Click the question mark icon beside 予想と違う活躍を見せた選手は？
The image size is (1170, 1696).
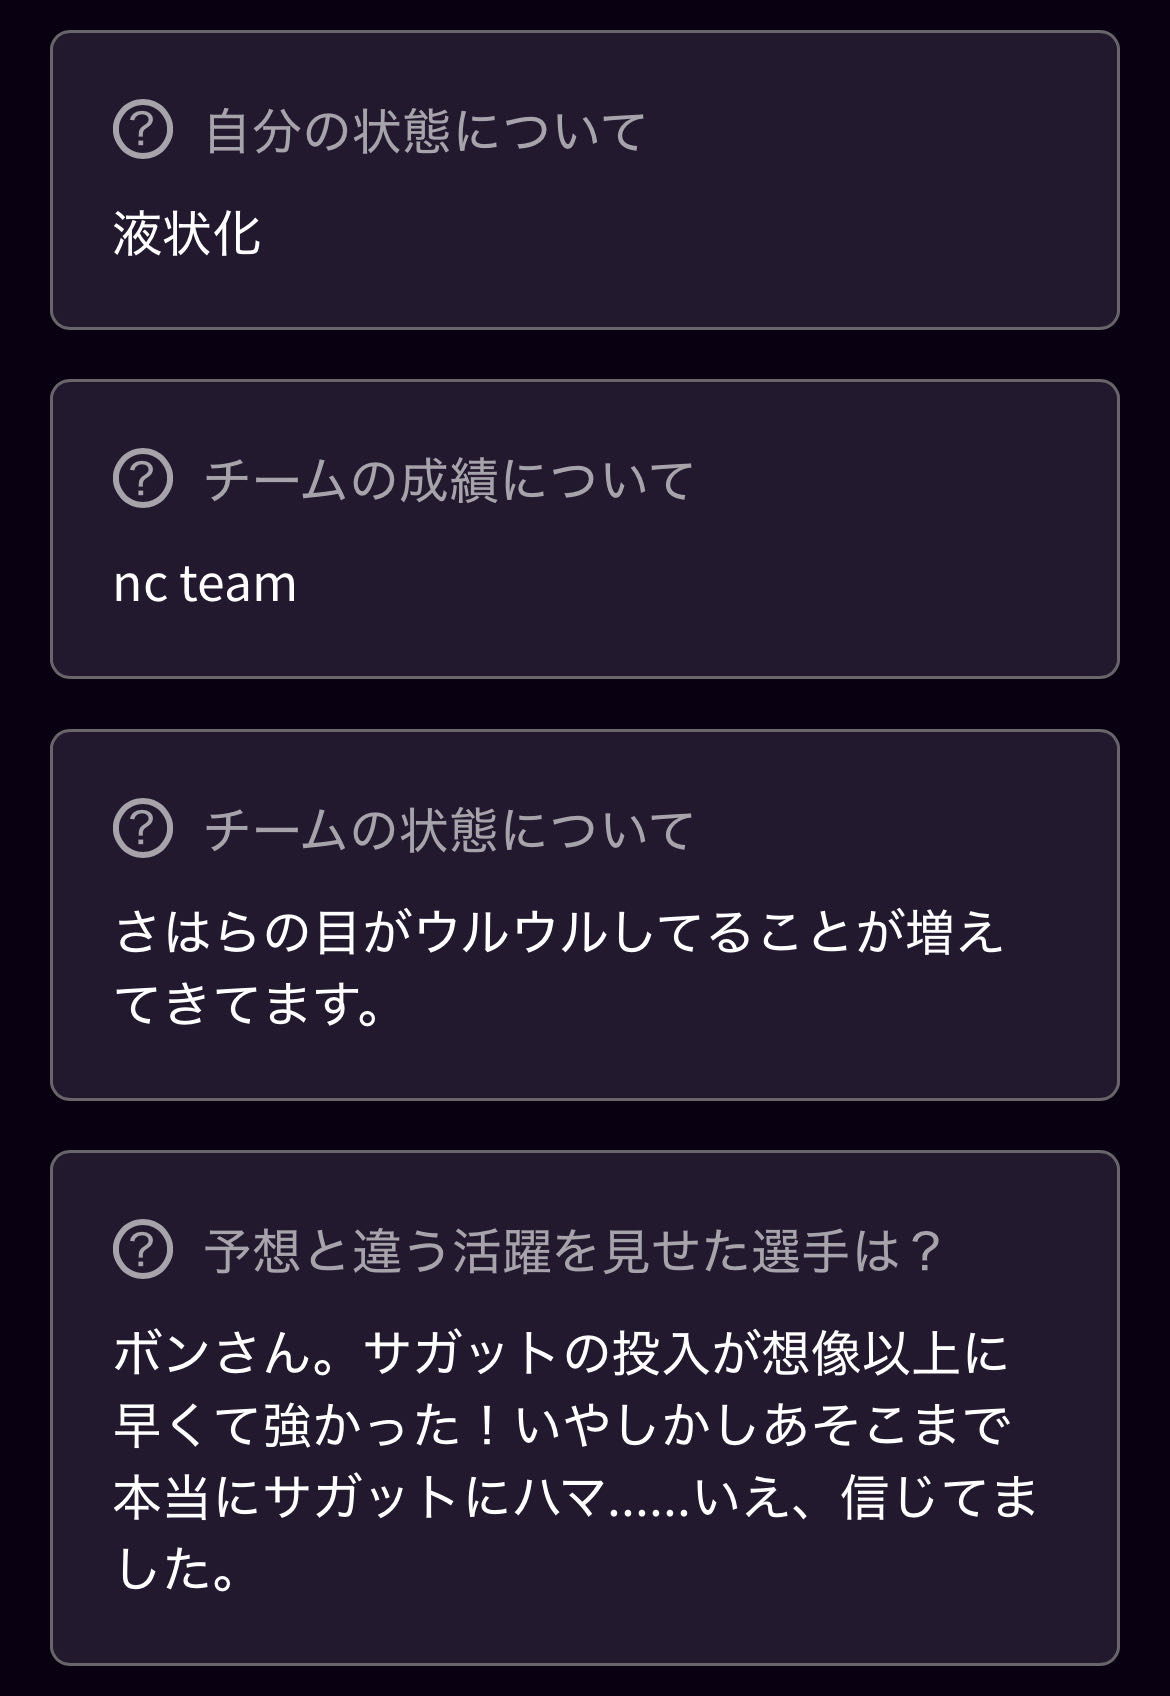click(143, 1249)
